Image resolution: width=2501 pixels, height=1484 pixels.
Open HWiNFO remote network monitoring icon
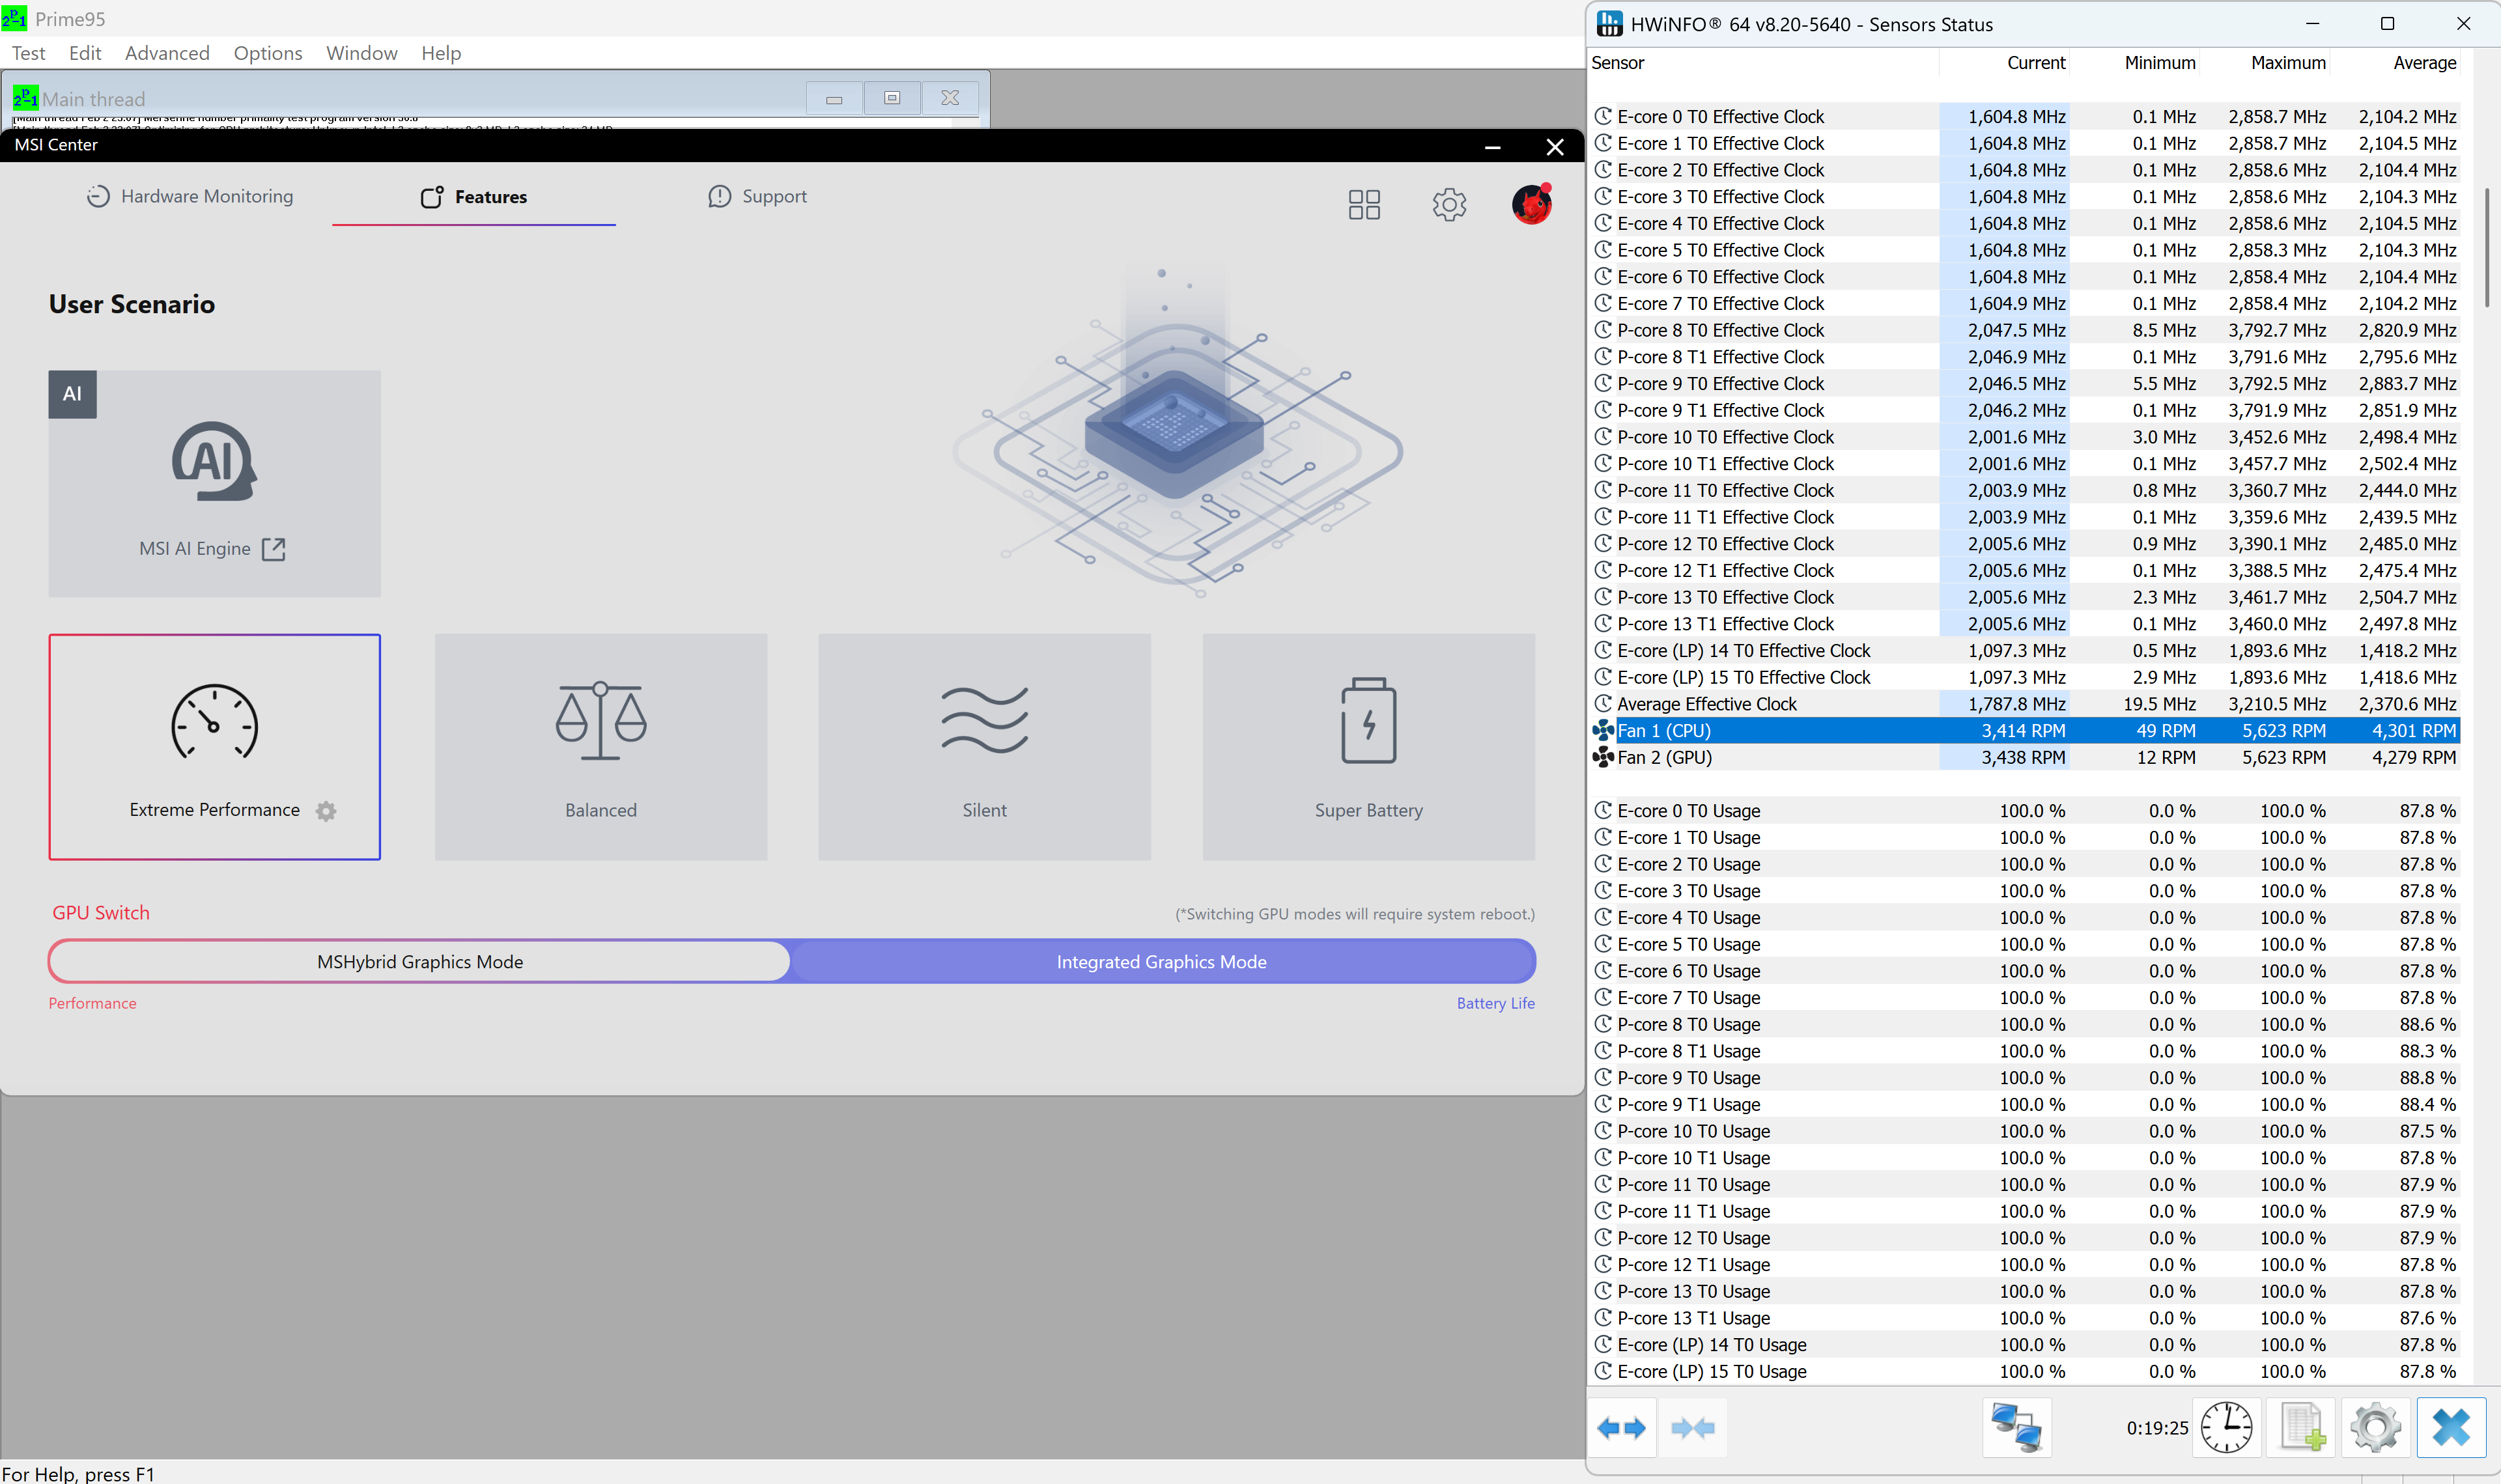2016,1427
